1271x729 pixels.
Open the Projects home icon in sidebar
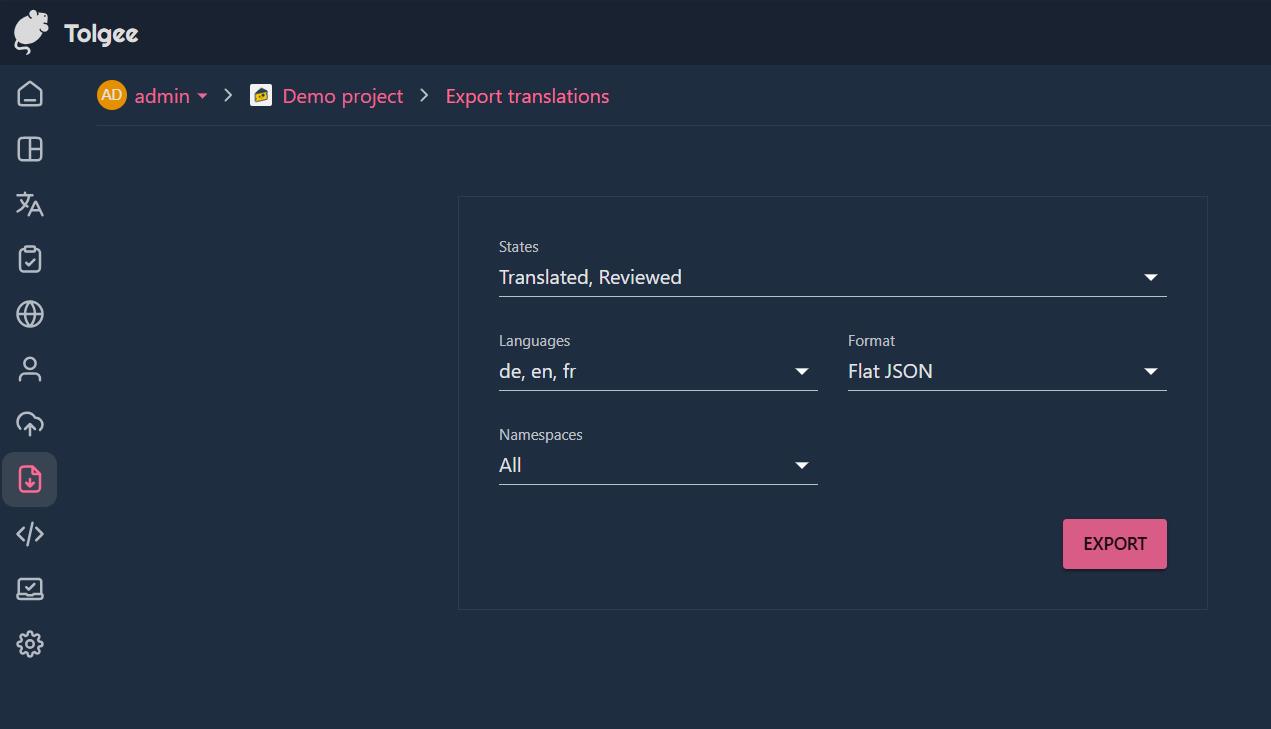pyautogui.click(x=30, y=94)
